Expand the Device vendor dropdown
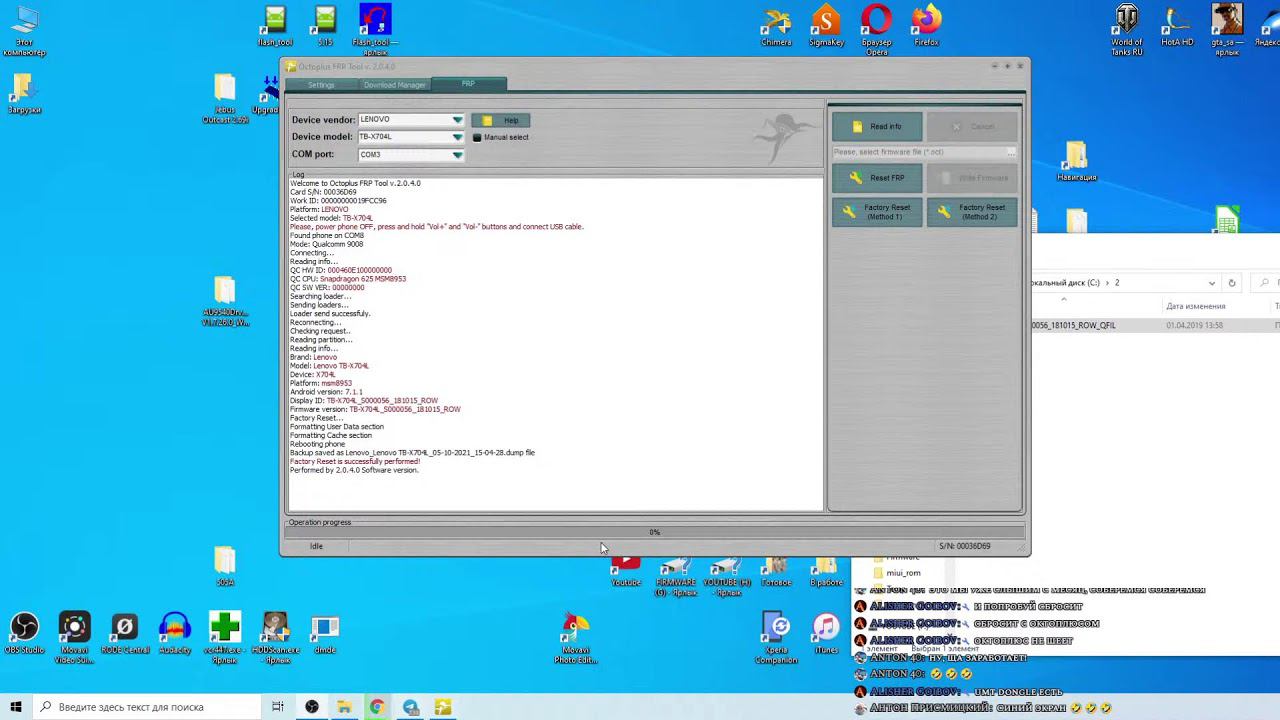Image resolution: width=1280 pixels, height=720 pixels. 457,120
